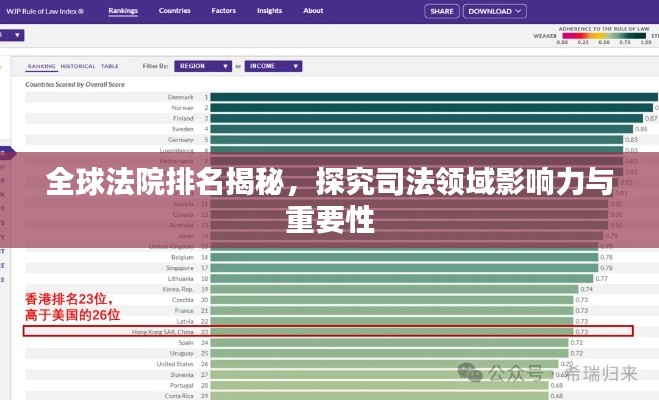Click the Belgium country label

pos(182,257)
